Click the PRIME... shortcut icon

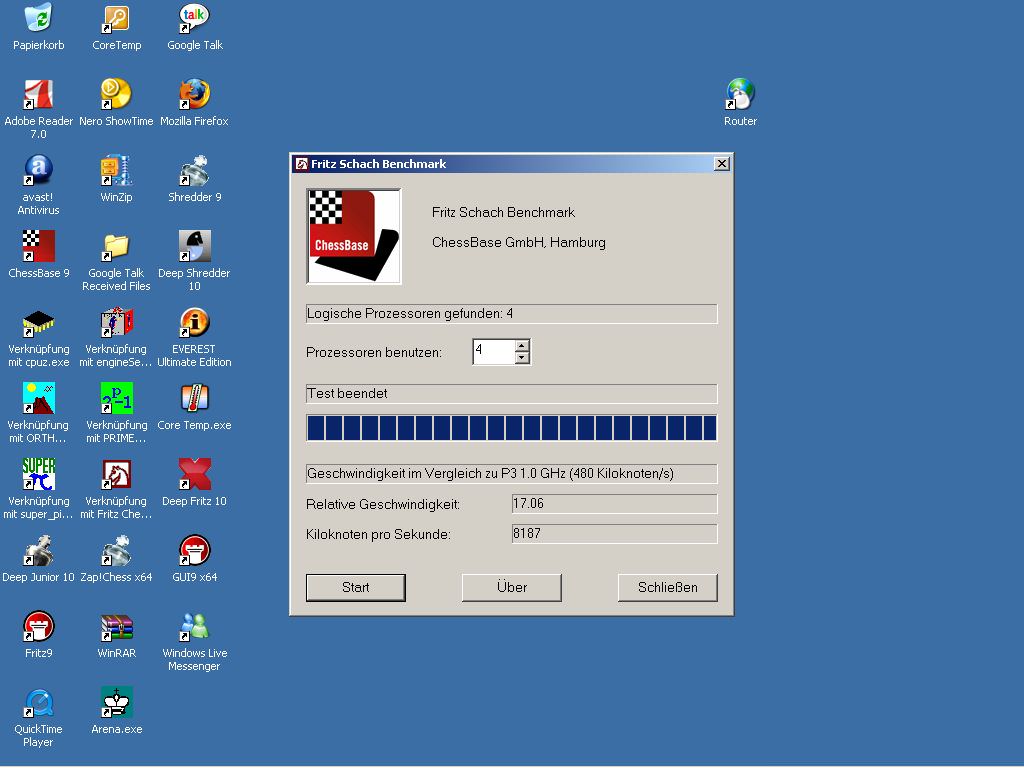click(116, 398)
